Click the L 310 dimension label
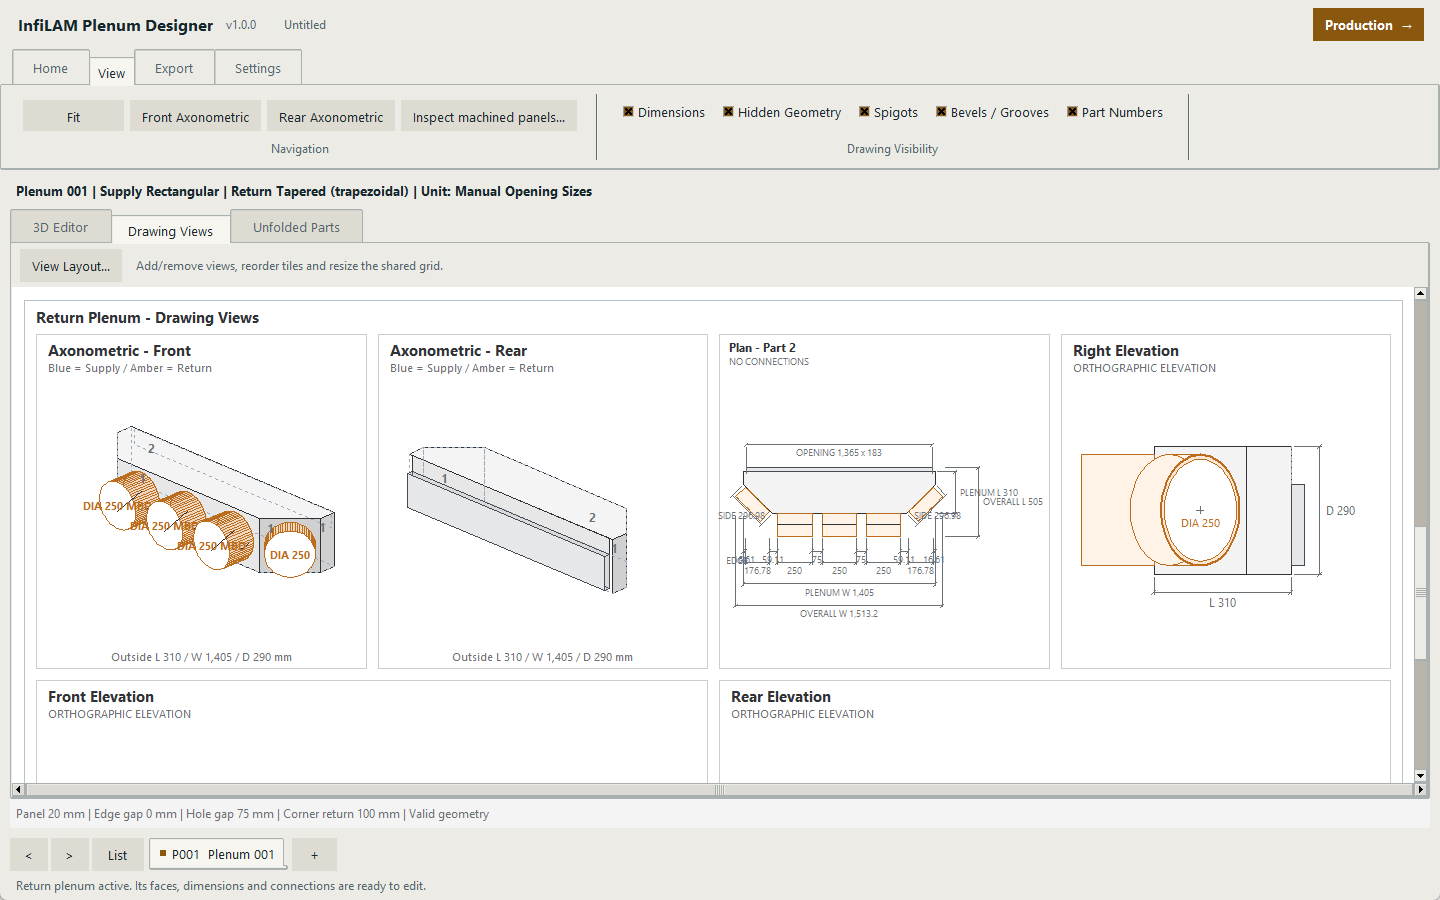The height and width of the screenshot is (900, 1440). (x=1222, y=603)
